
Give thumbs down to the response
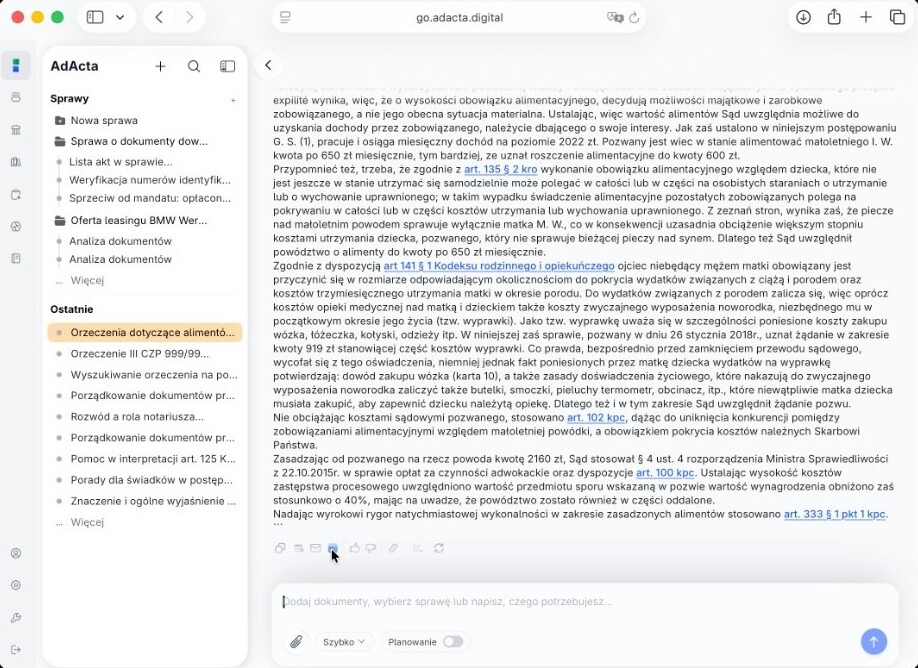pyautogui.click(x=371, y=548)
